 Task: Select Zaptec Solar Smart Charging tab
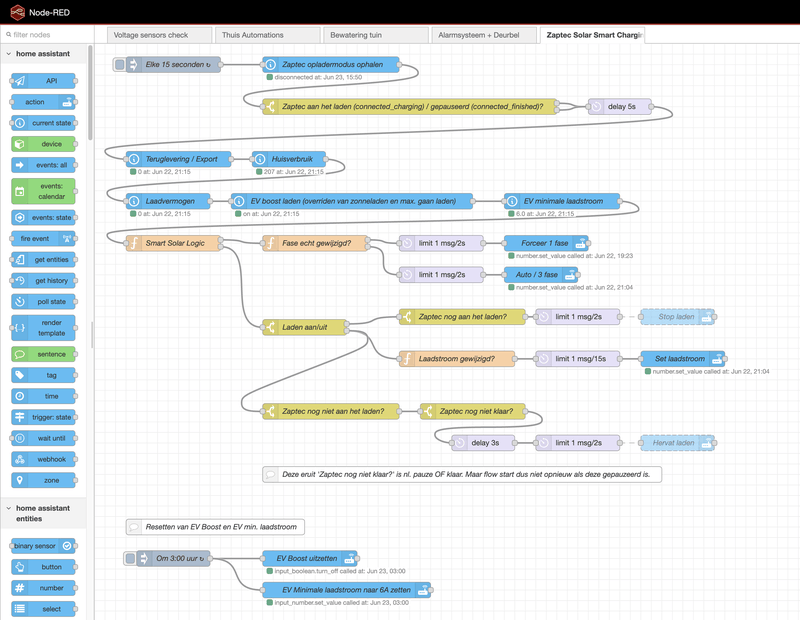(x=592, y=35)
